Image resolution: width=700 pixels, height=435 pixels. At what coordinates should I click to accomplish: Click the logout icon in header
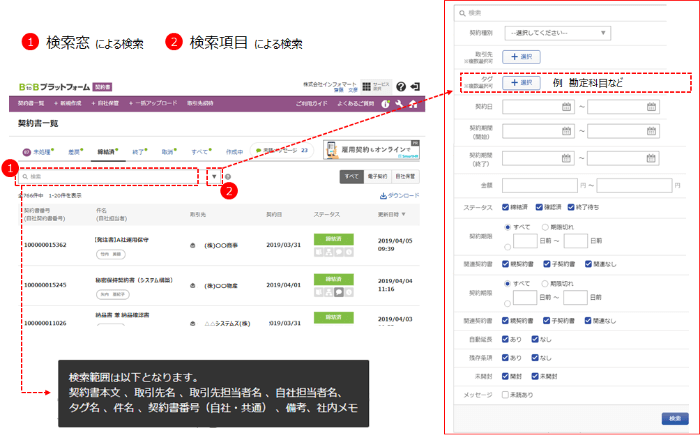415,87
